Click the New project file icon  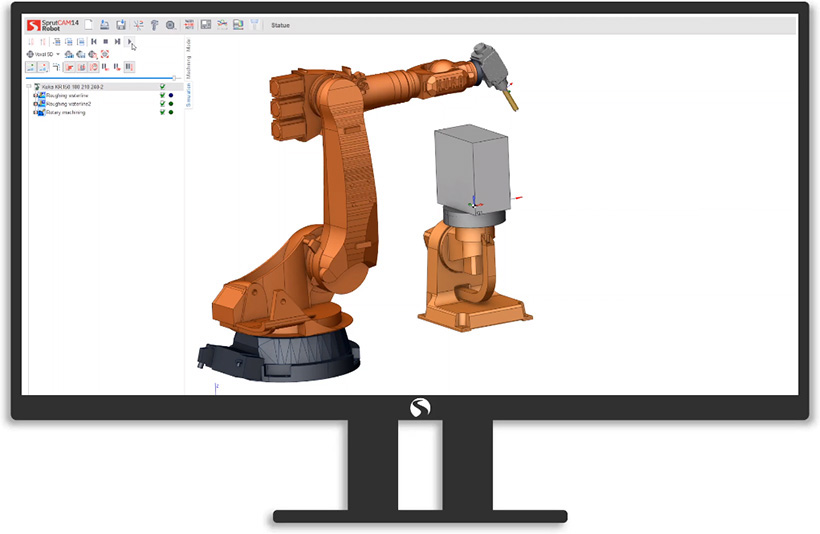(89, 24)
